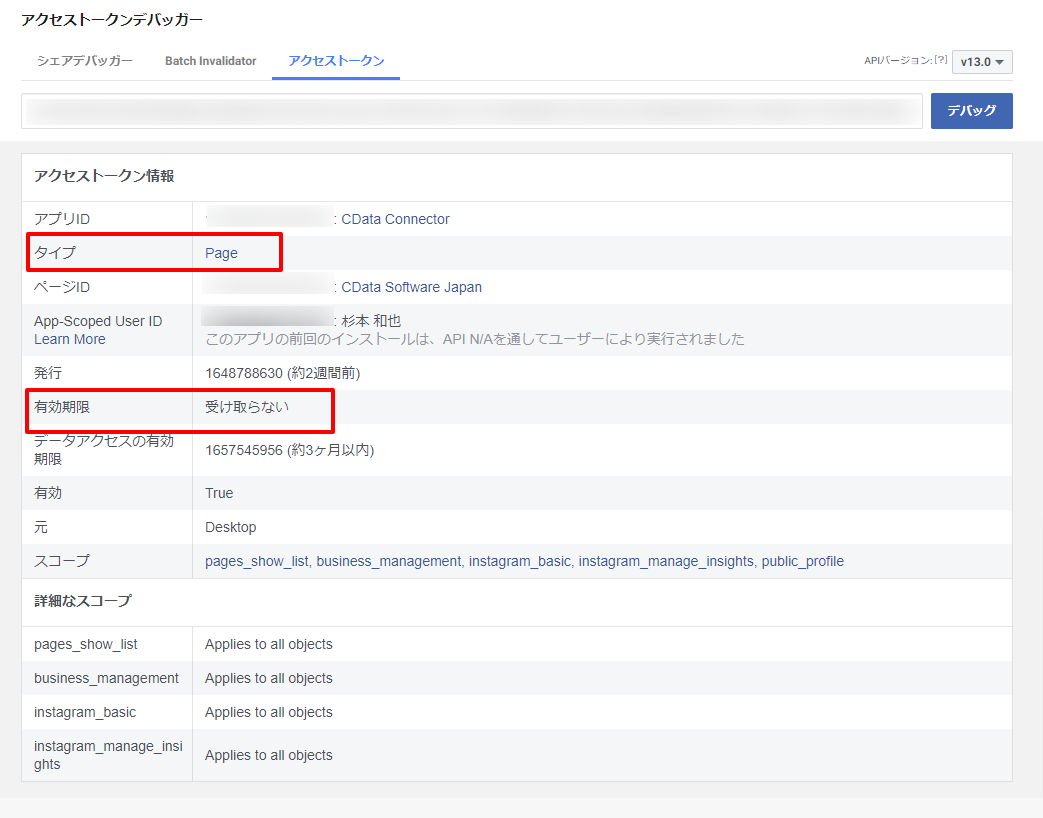Click inside the access token input field
This screenshot has height=818, width=1043.
tap(470, 110)
